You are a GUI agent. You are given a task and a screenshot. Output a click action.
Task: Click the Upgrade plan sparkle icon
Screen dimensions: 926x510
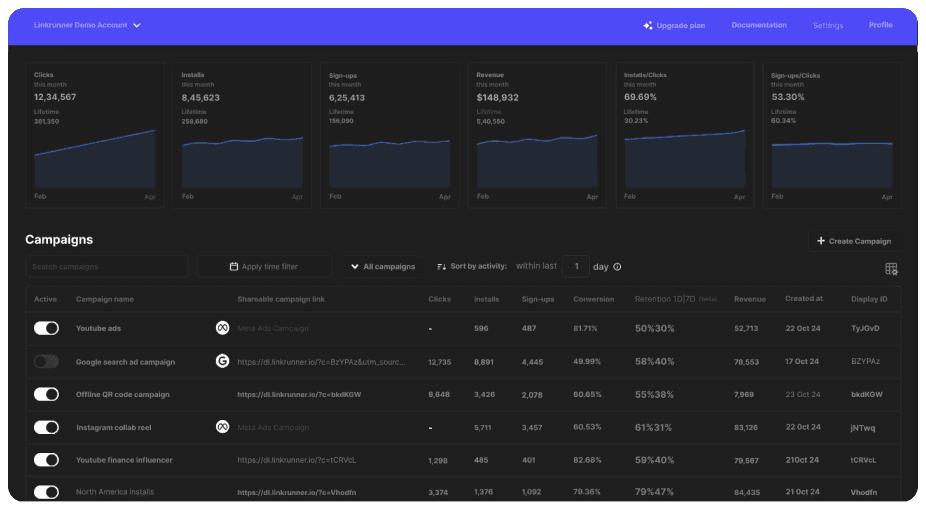(648, 25)
